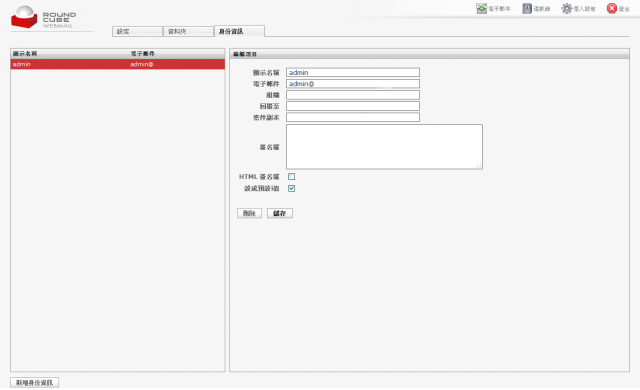This screenshot has height=390, width=640.
Task: Click into the Organization (組織) input field
Action: click(x=353, y=95)
